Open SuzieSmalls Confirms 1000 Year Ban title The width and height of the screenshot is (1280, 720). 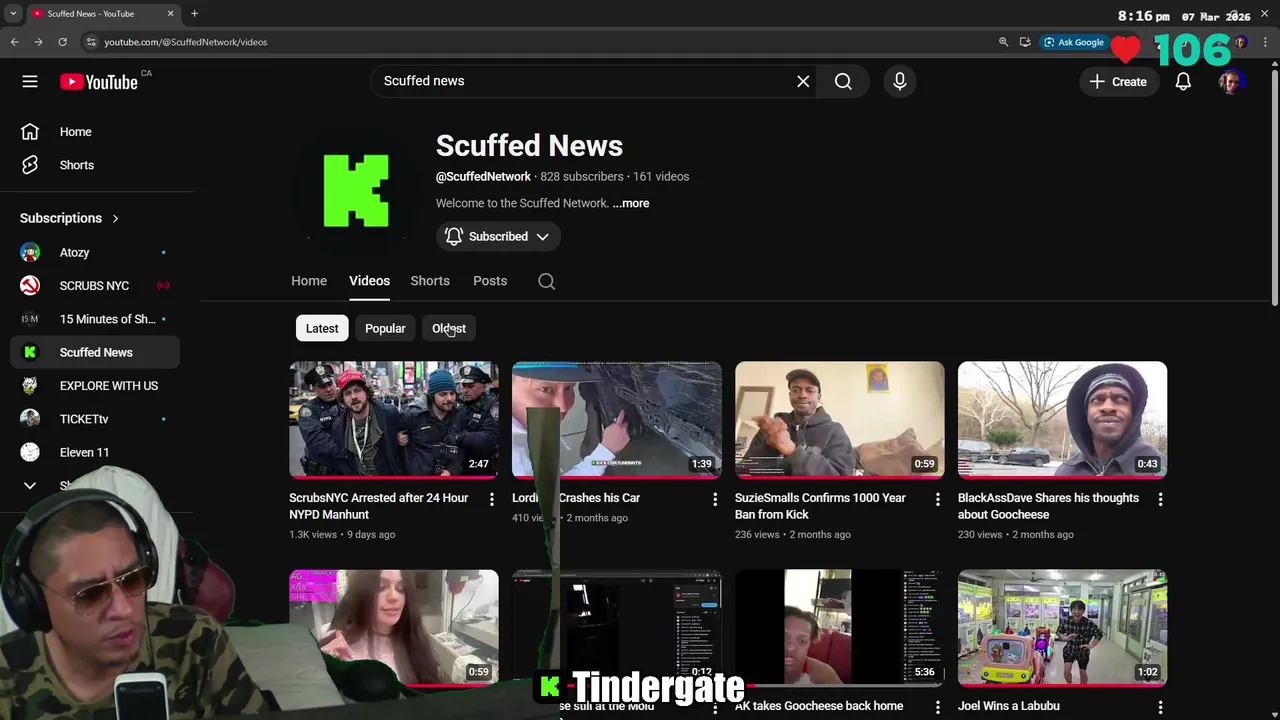(821, 506)
